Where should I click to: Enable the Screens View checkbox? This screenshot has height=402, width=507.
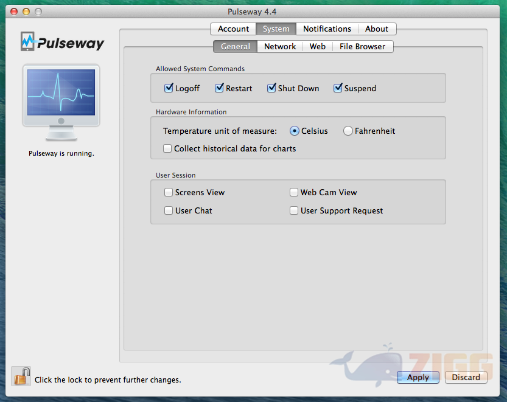tap(168, 192)
